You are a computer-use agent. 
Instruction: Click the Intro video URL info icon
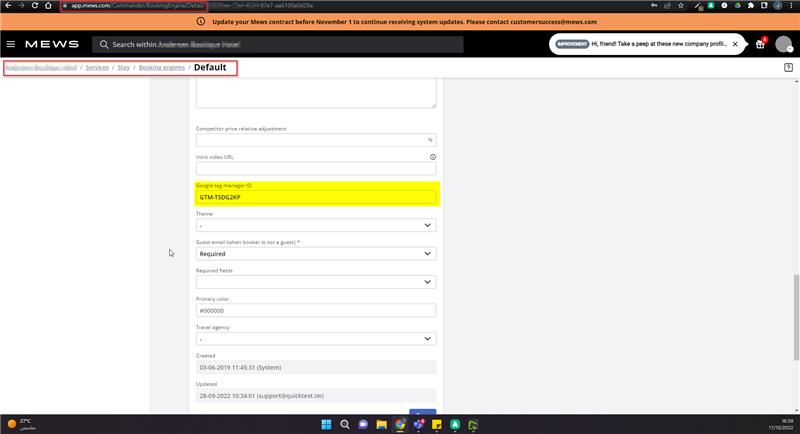[x=432, y=157]
